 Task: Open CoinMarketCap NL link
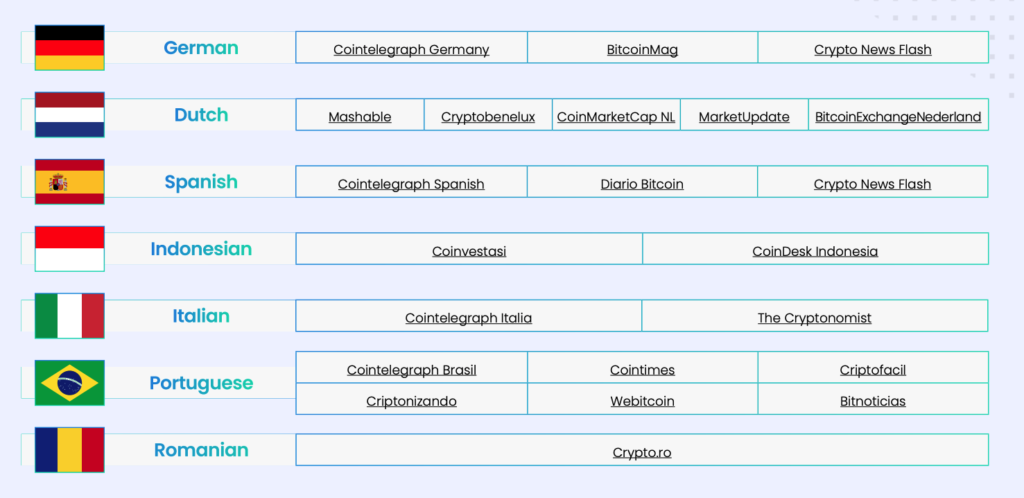616,117
